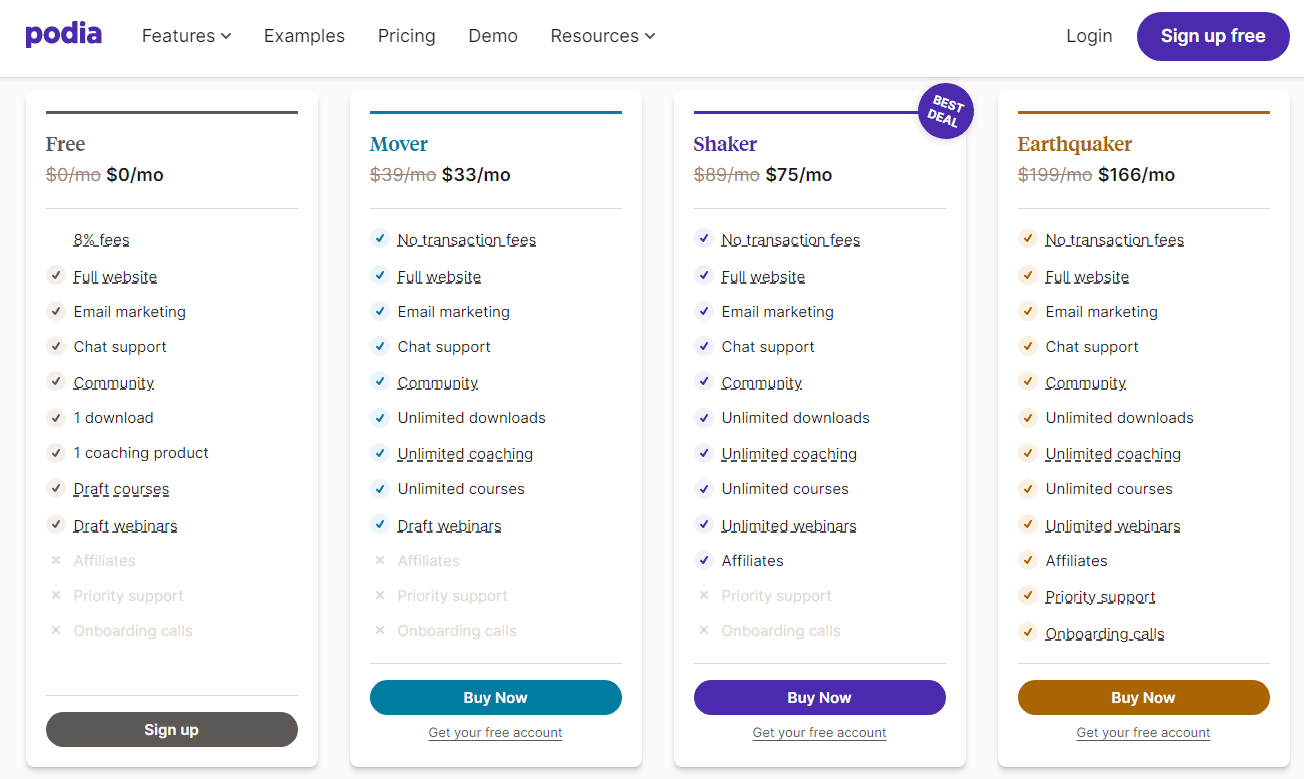Click checkmark icon next to Earthquaker's Onboarding calls
Screen dimensions: 1304x779
pyautogui.click(x=1027, y=632)
